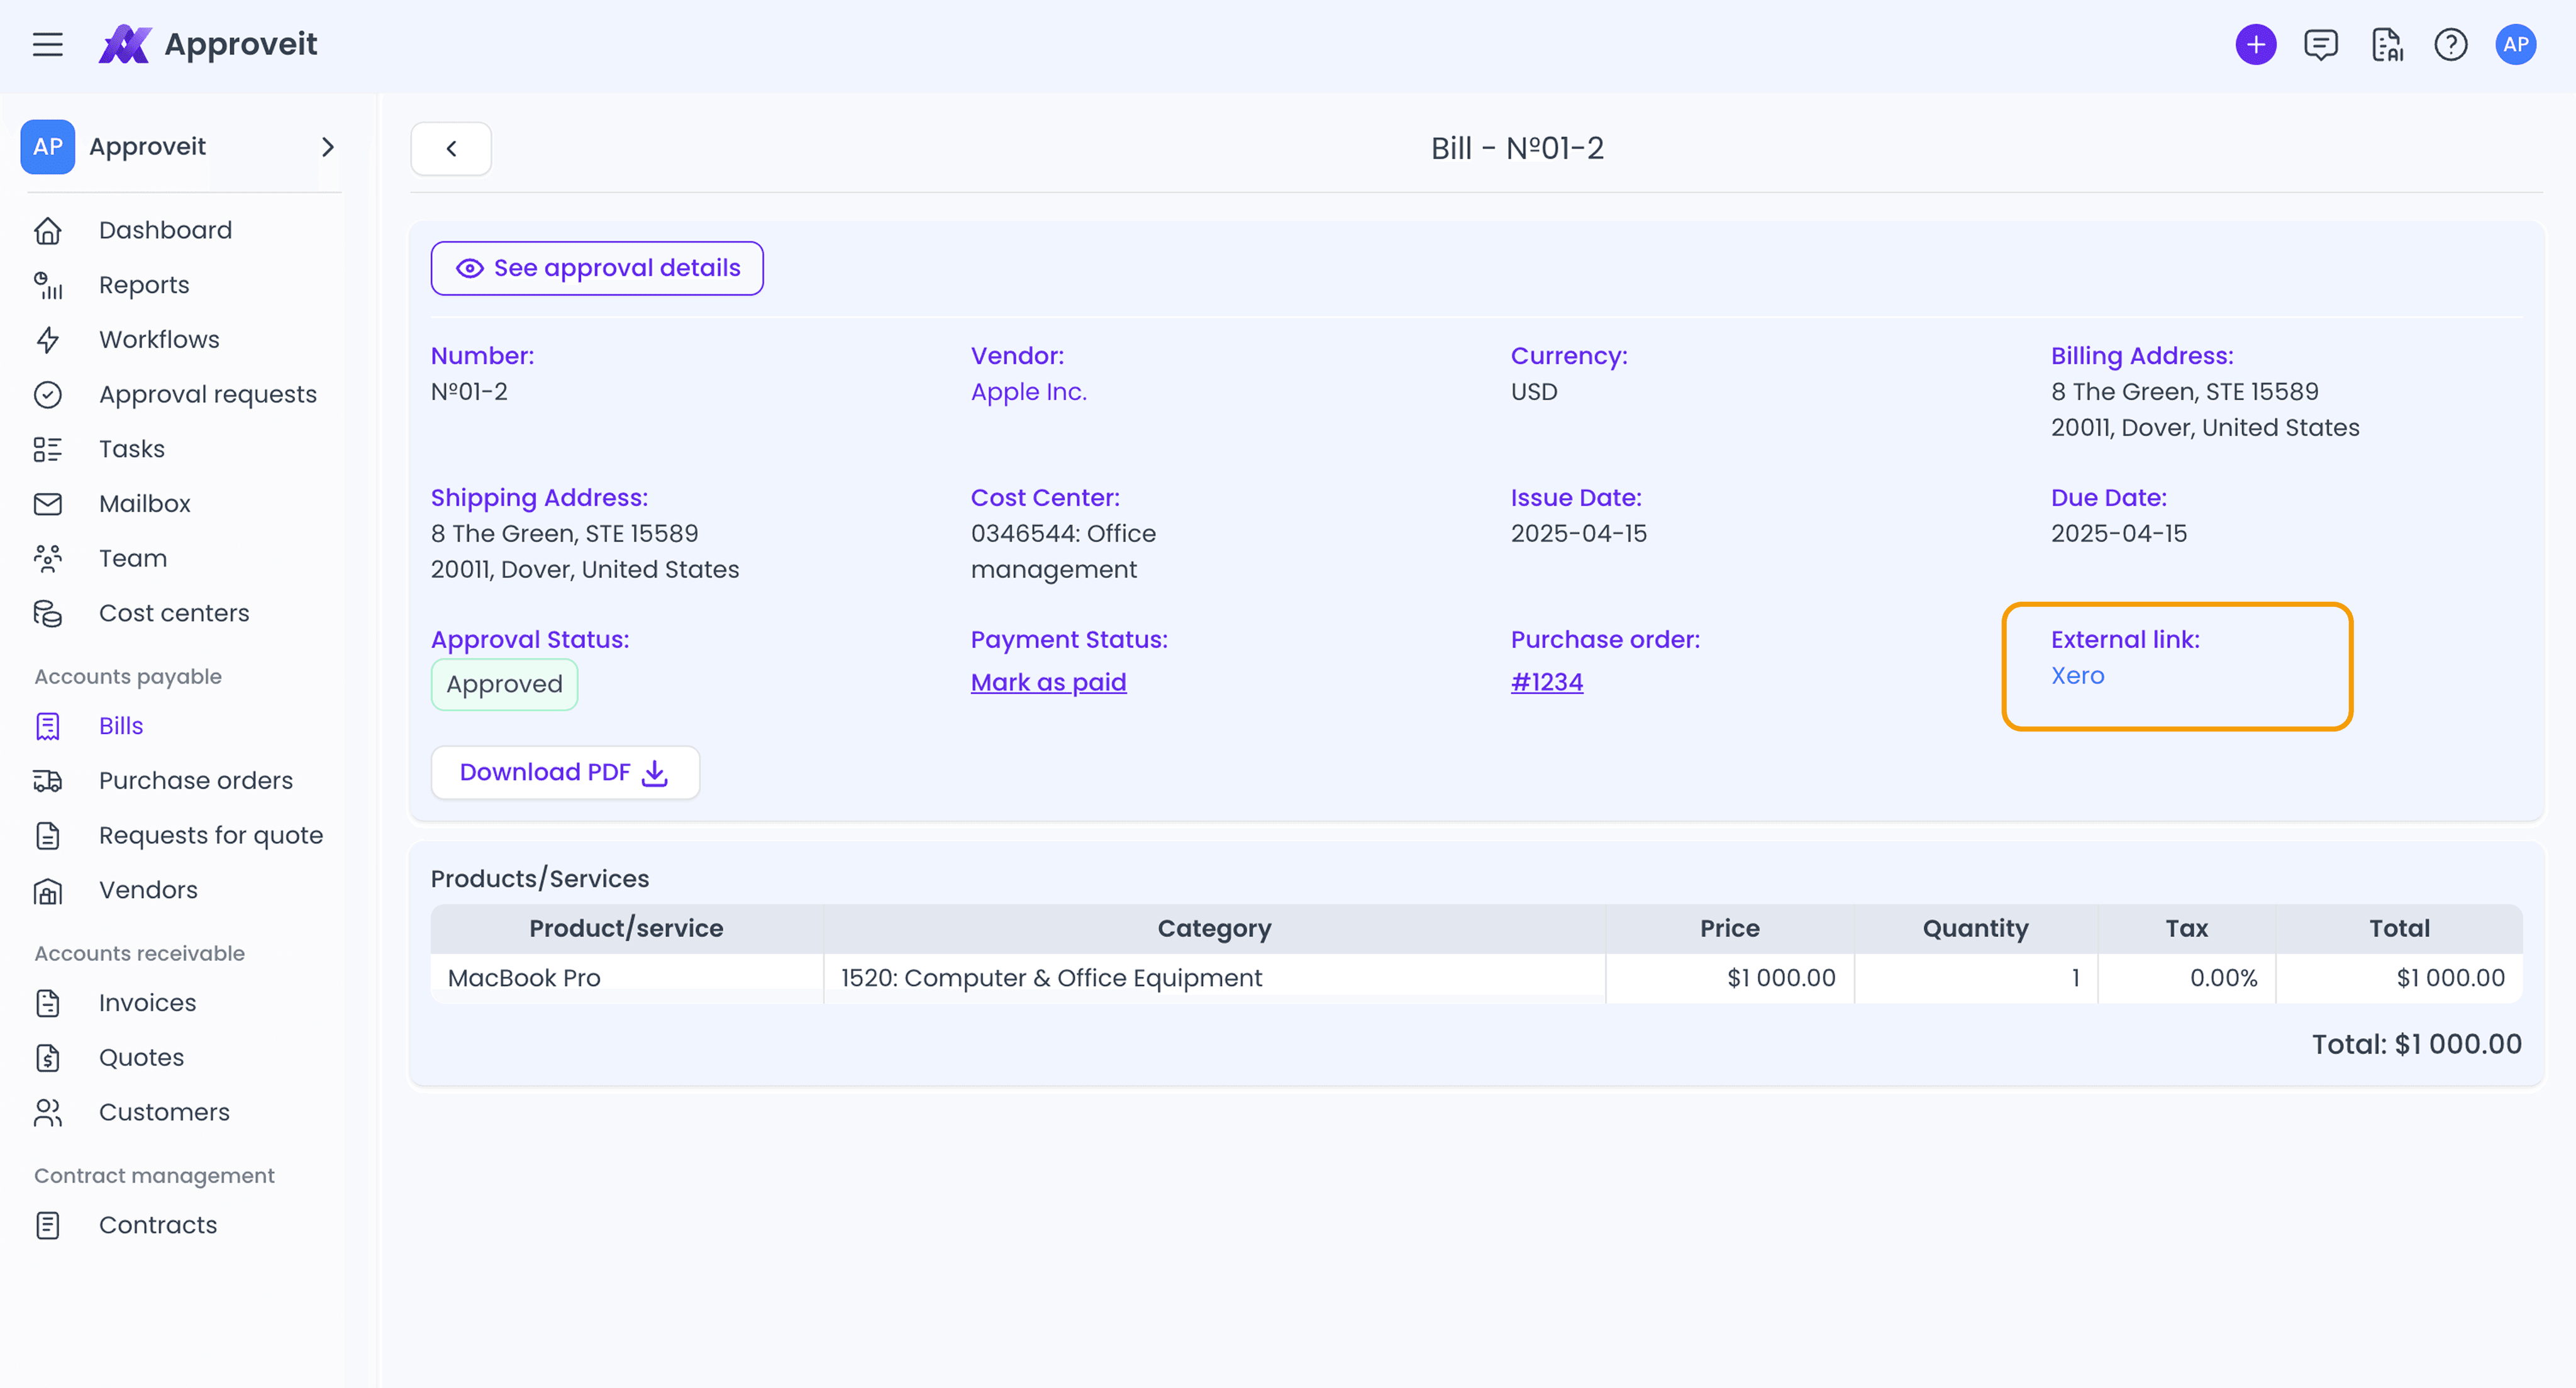The width and height of the screenshot is (2576, 1388).
Task: Select the Purchase orders icon
Action: [48, 781]
